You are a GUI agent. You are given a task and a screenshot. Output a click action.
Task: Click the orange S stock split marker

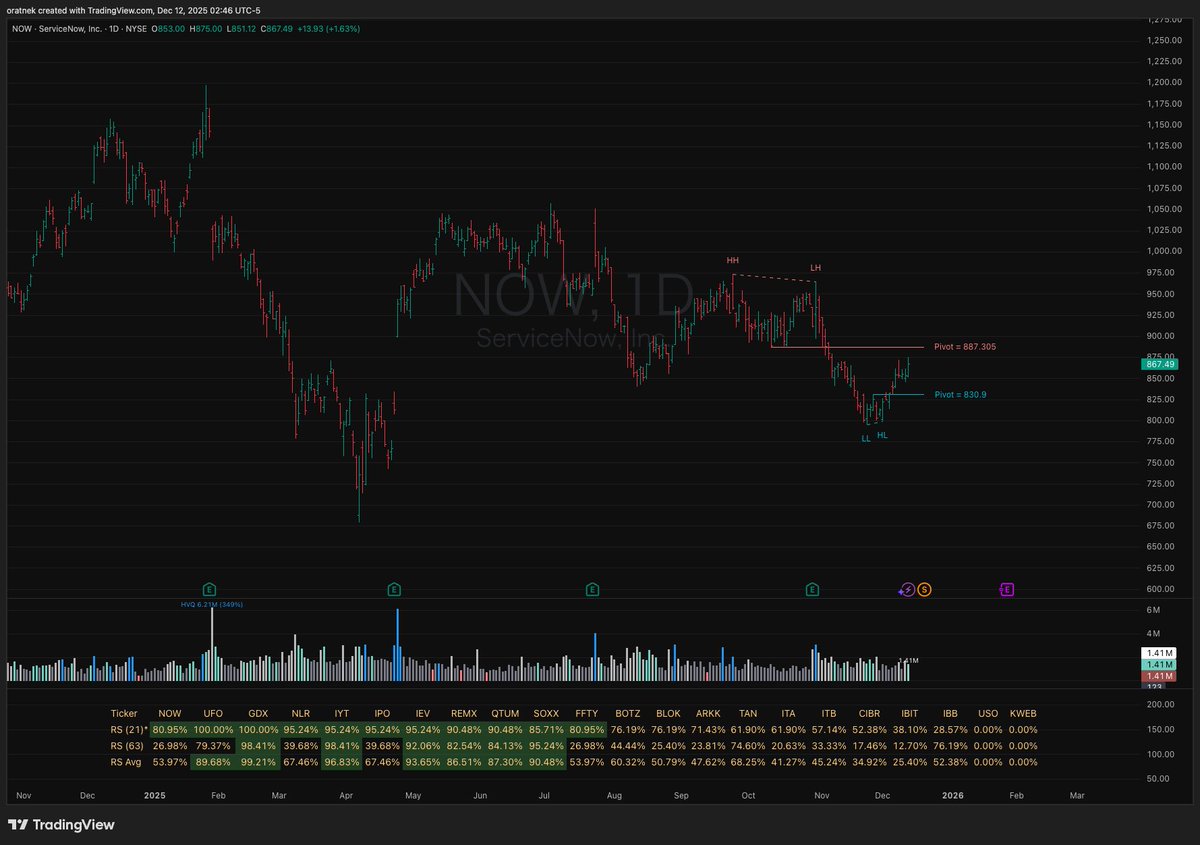tap(925, 589)
